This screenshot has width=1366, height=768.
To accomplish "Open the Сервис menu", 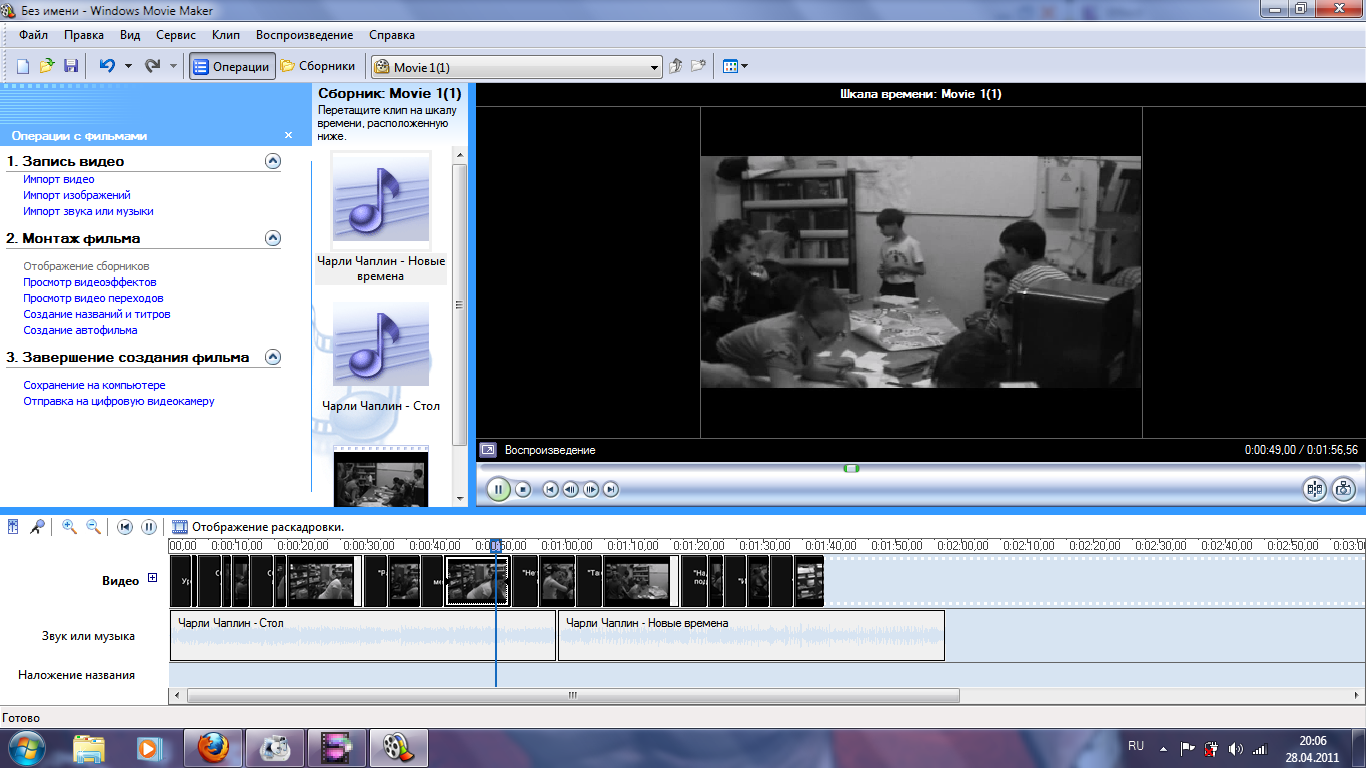I will (x=176, y=35).
